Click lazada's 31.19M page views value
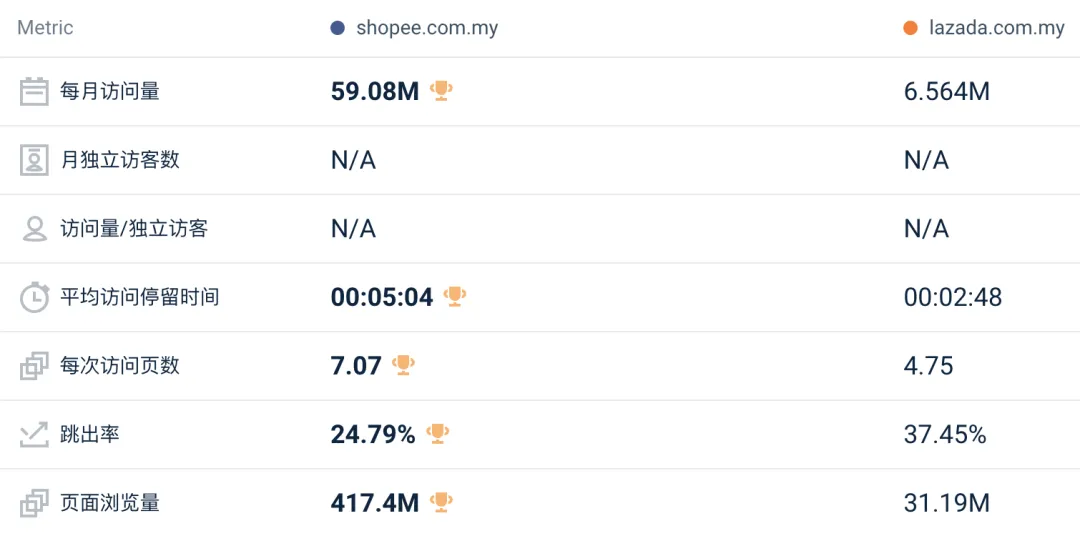 (x=946, y=503)
